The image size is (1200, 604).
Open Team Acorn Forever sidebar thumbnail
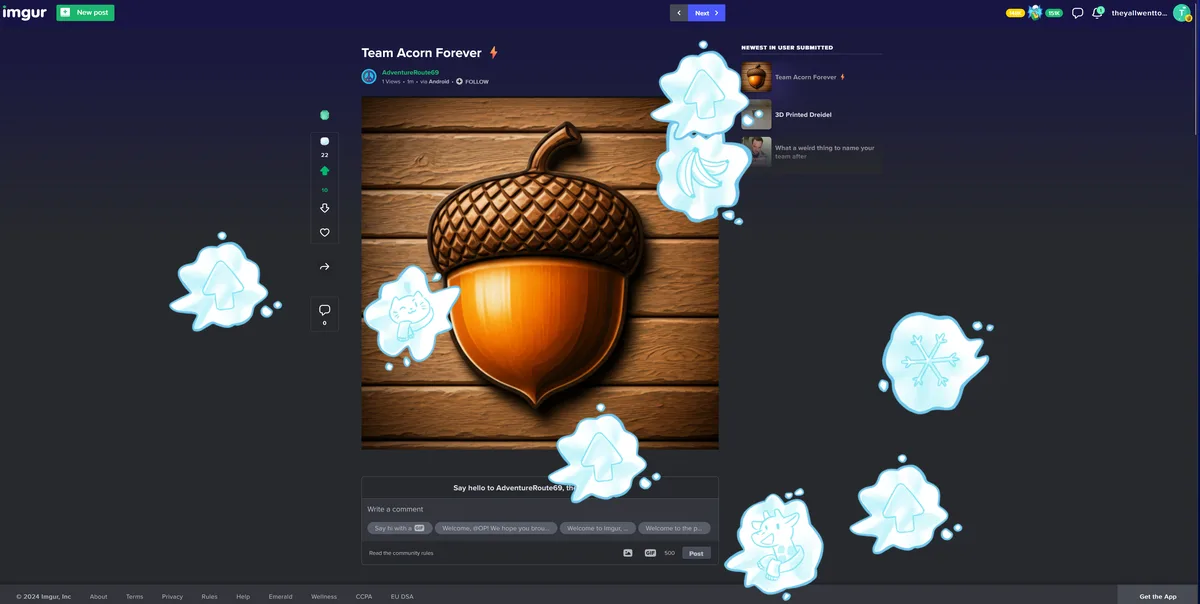click(757, 77)
